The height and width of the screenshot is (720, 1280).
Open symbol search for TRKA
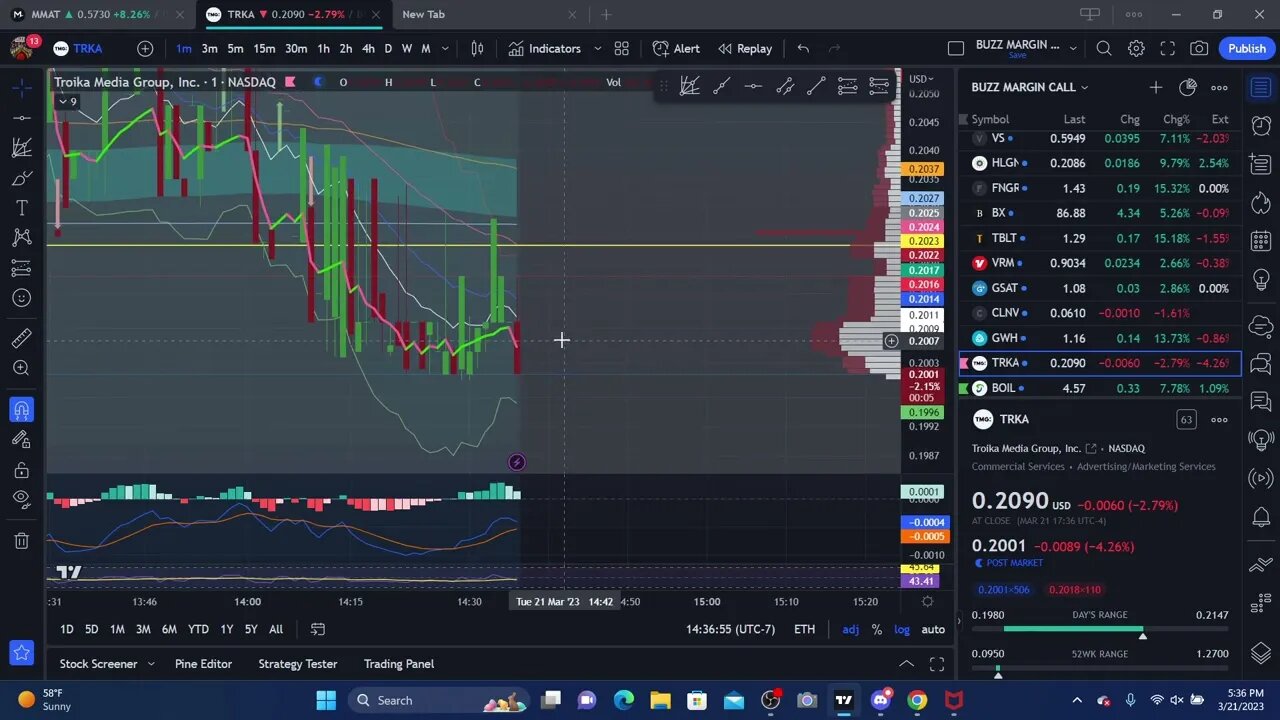point(78,48)
